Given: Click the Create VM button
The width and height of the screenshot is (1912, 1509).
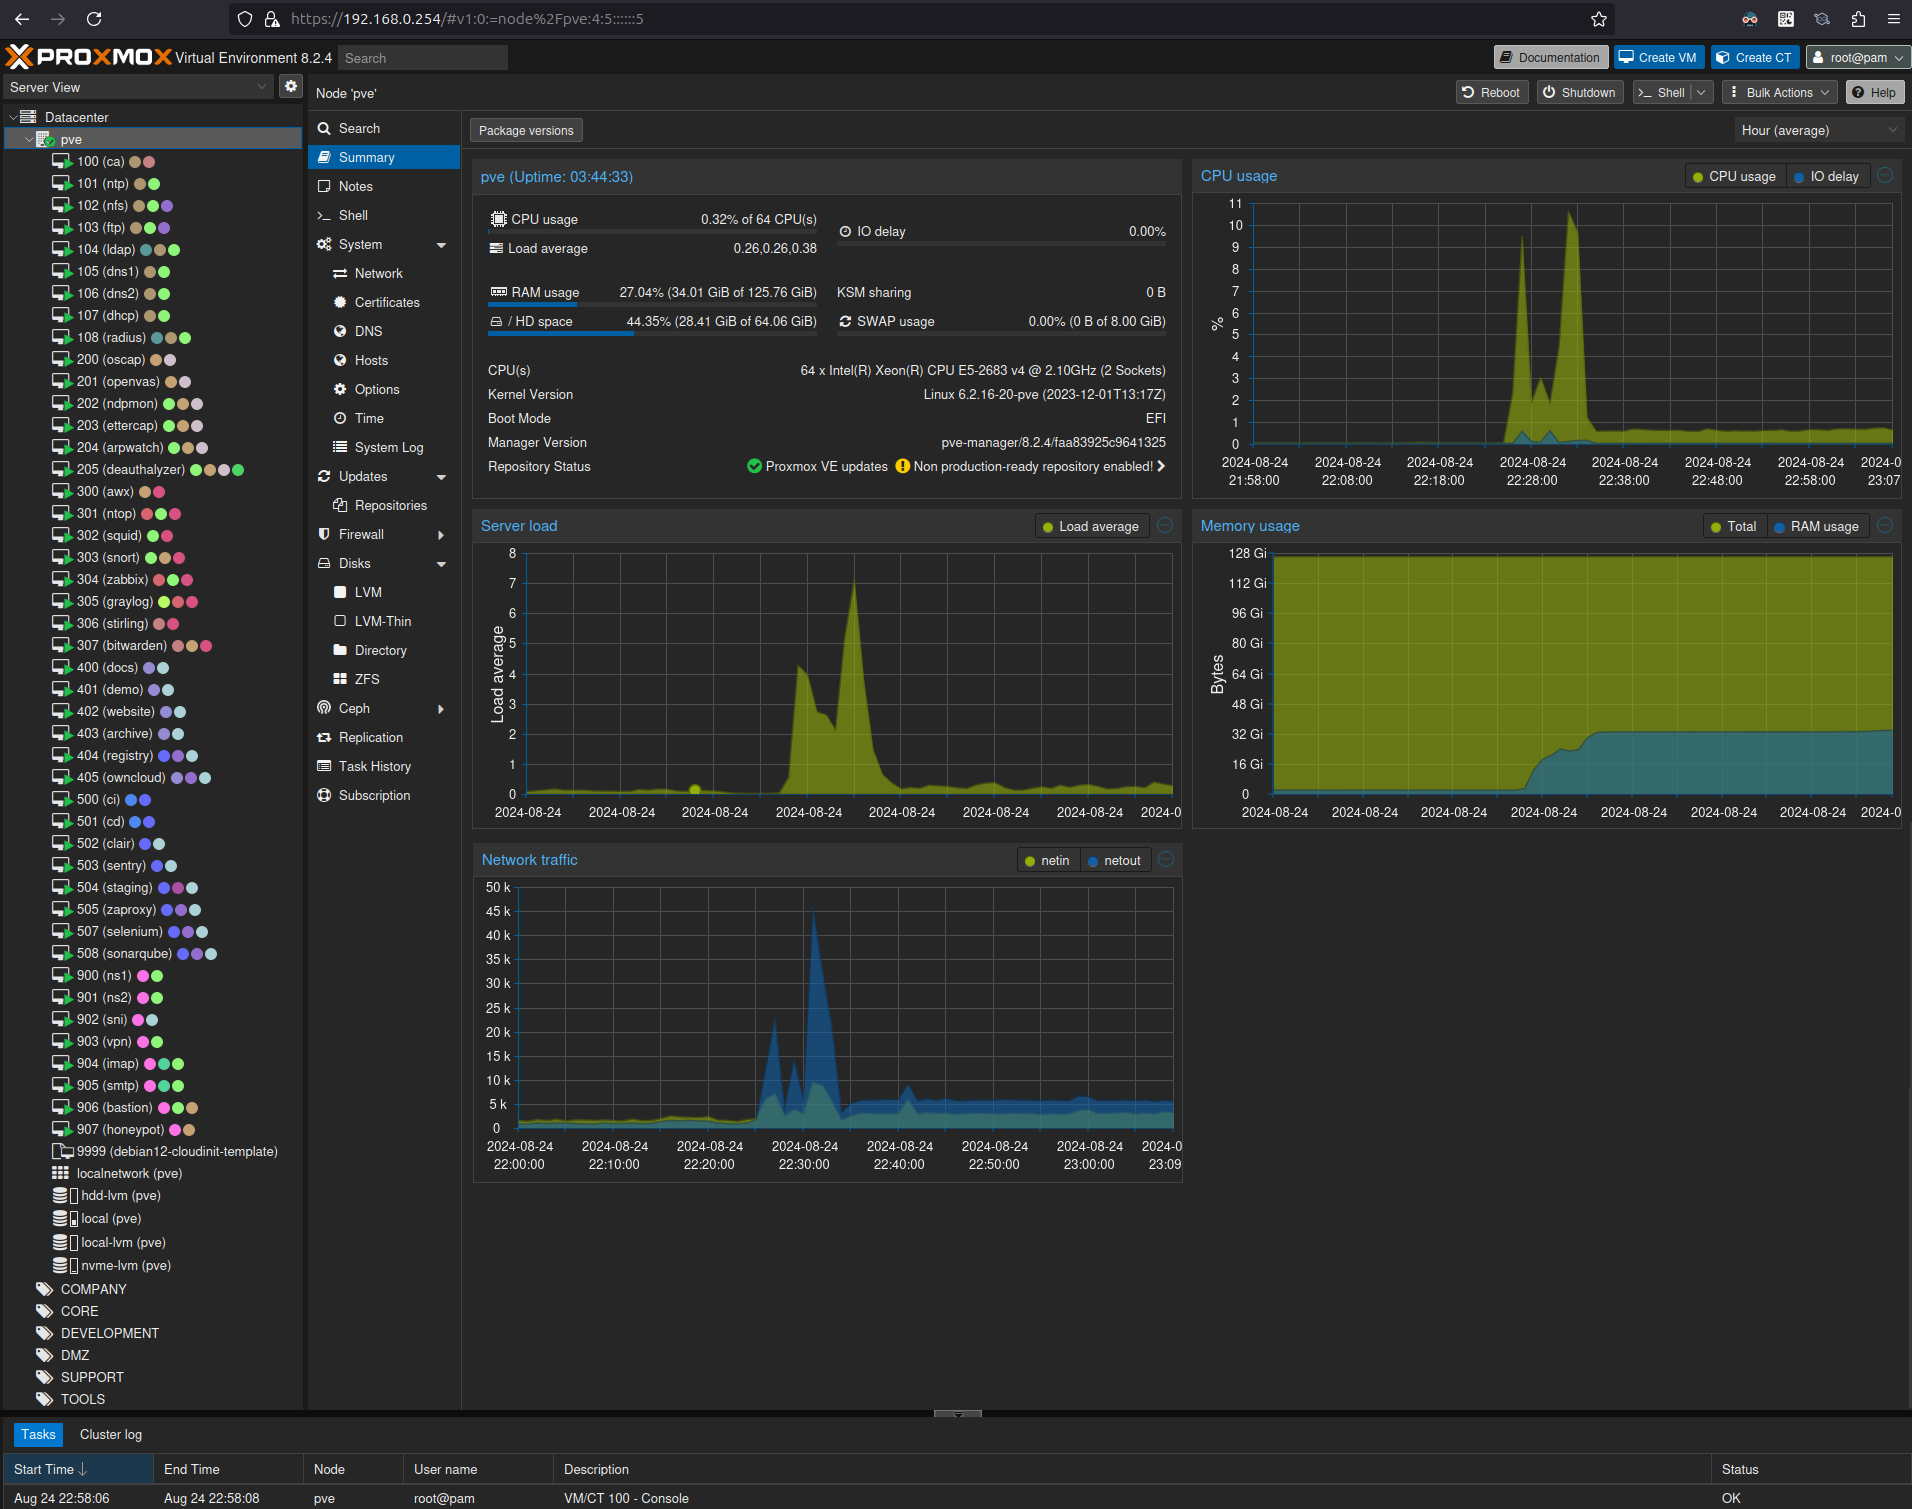Looking at the screenshot, I should click(x=1658, y=57).
